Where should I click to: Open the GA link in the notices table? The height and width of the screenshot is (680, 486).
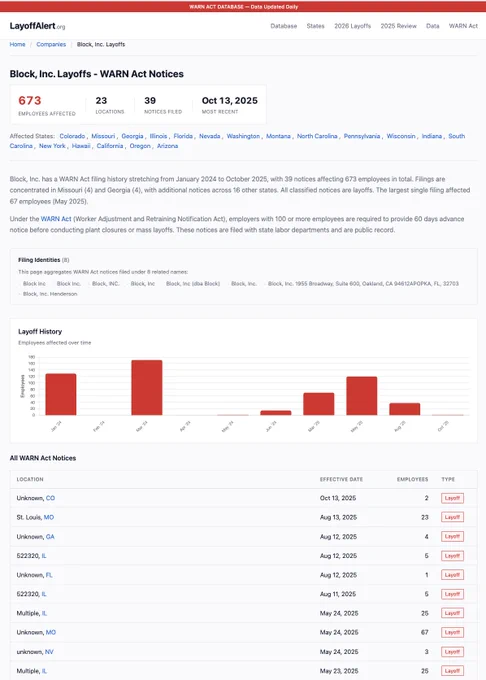point(50,537)
